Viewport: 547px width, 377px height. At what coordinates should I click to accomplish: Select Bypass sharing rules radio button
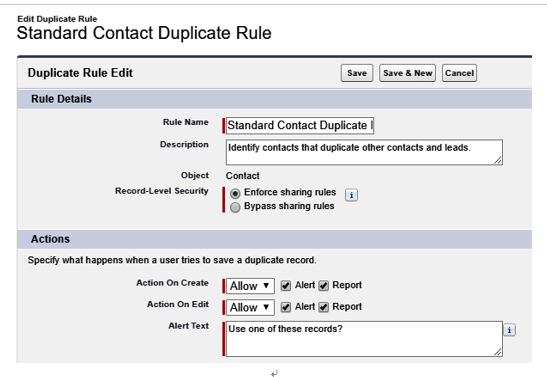(235, 207)
